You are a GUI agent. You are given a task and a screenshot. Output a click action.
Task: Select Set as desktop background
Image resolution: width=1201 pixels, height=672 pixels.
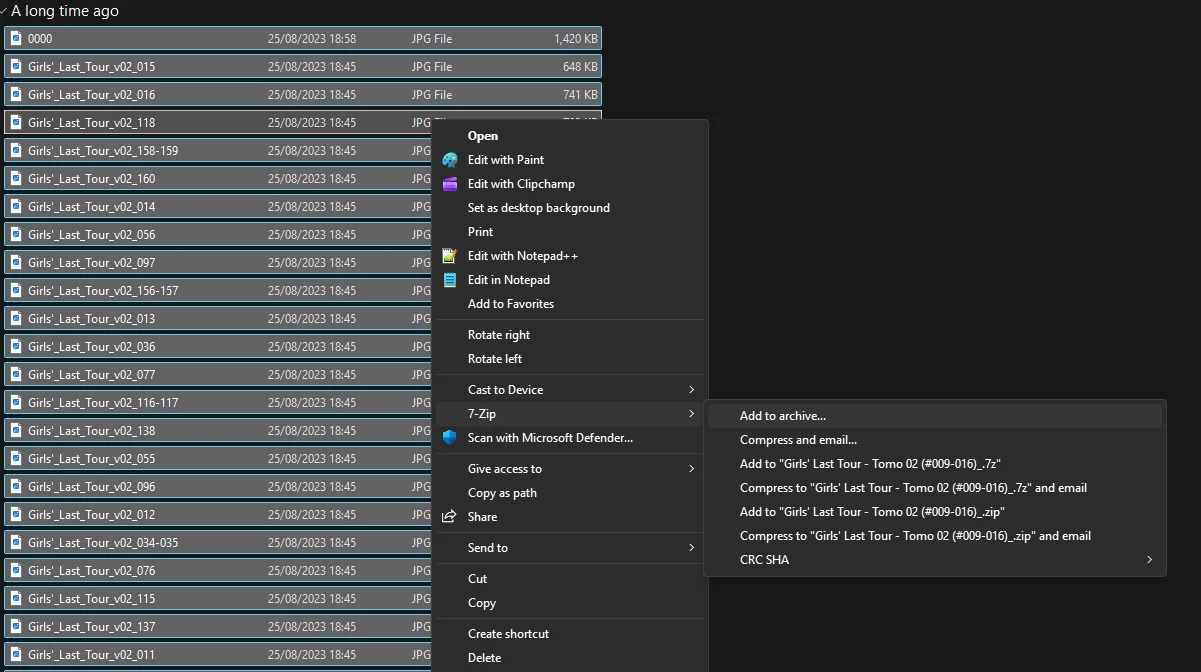pos(538,208)
